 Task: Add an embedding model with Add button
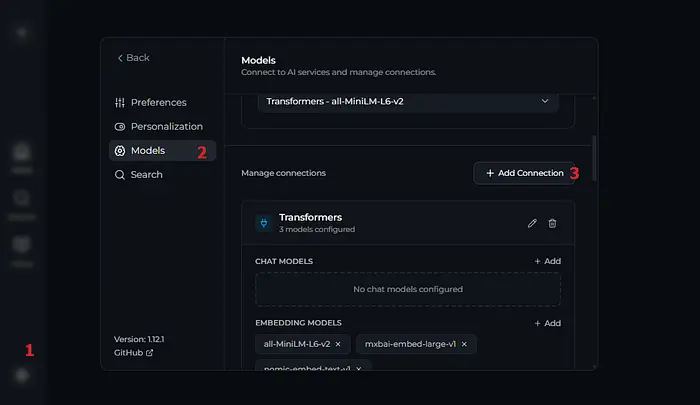547,323
